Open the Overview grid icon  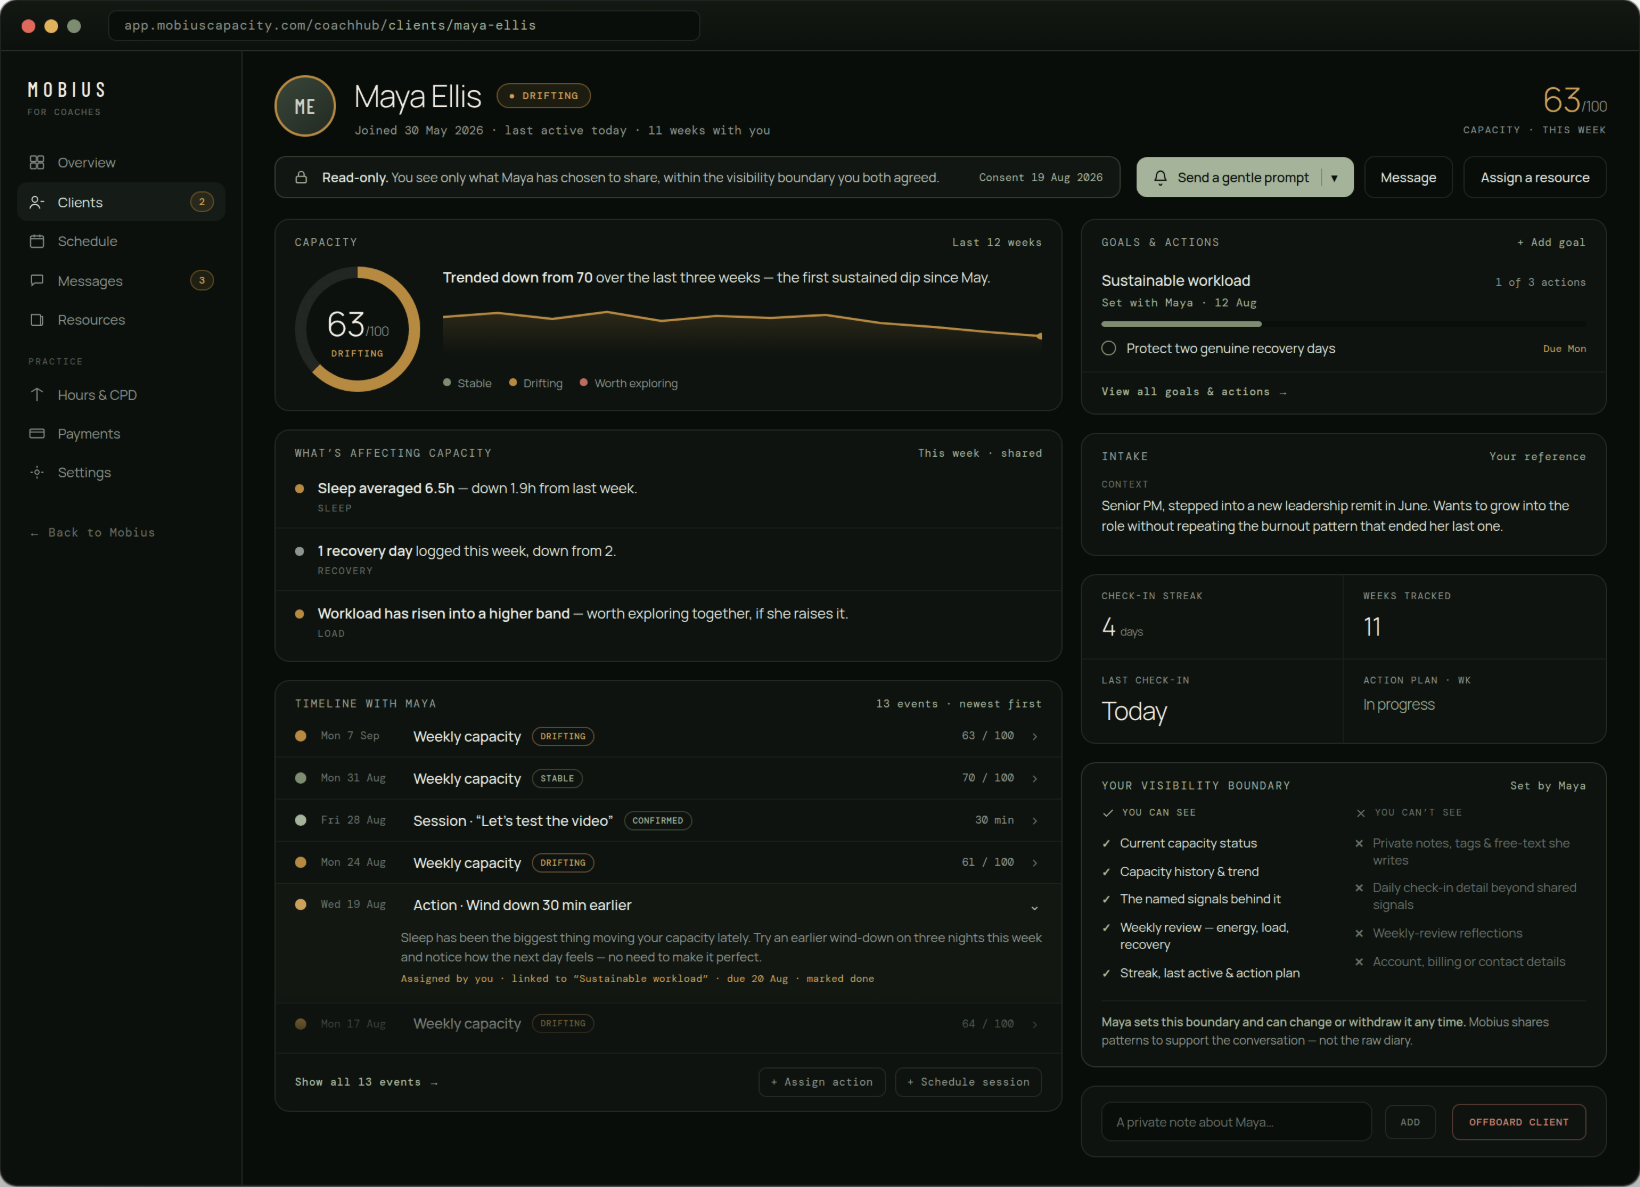[x=37, y=162]
